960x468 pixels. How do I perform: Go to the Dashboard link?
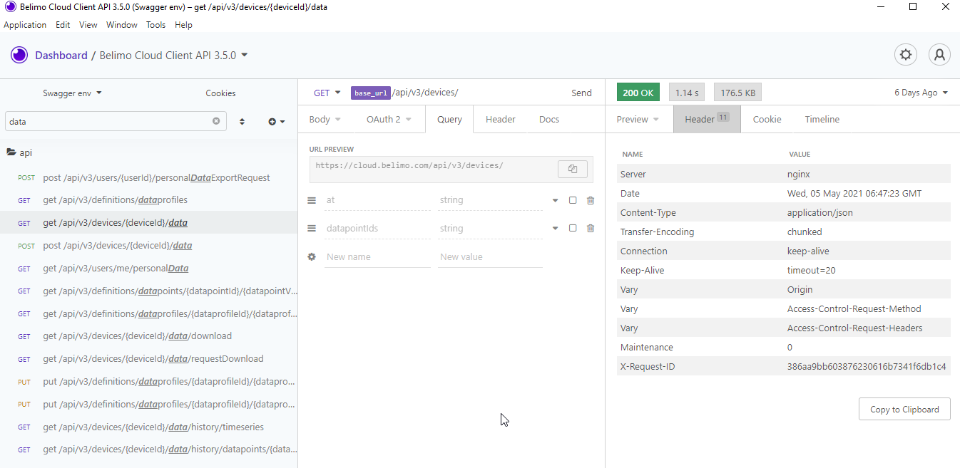pos(61,55)
